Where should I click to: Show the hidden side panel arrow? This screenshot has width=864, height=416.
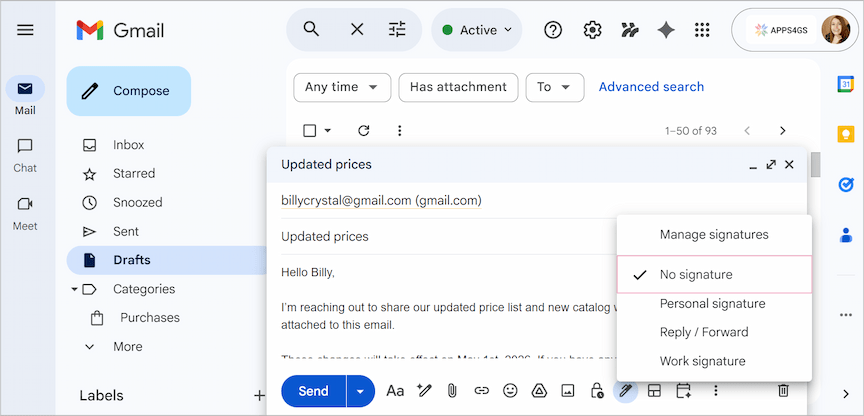(x=846, y=394)
